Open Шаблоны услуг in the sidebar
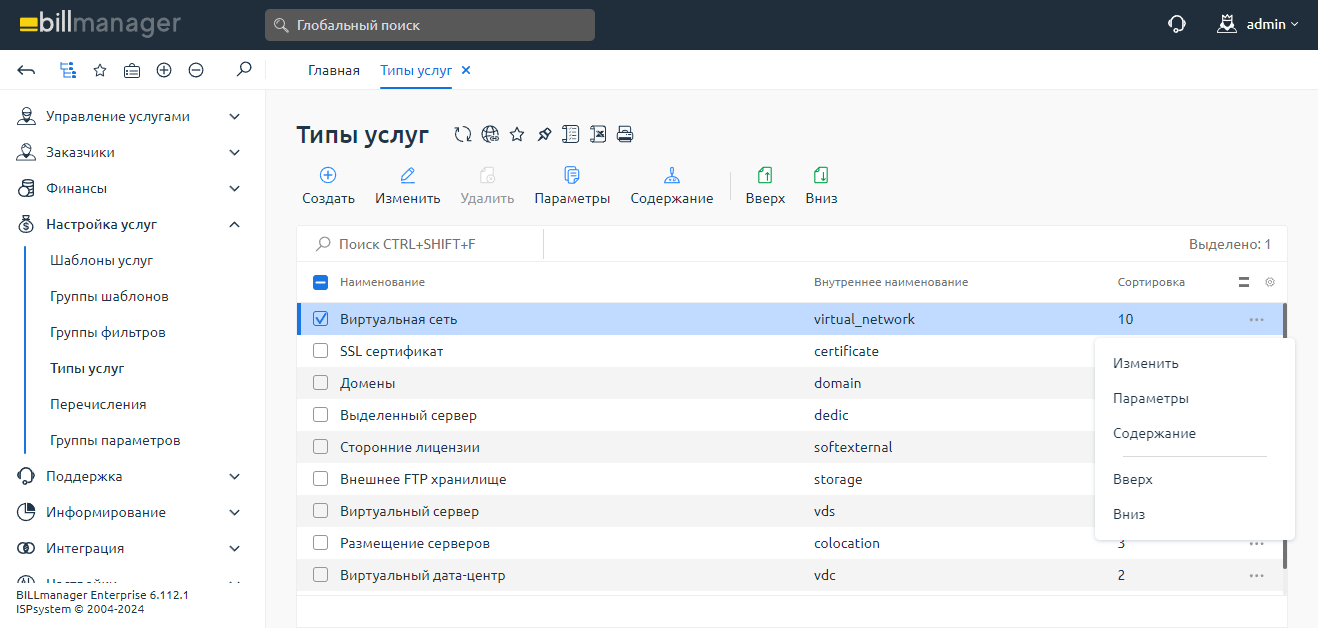 [101, 260]
